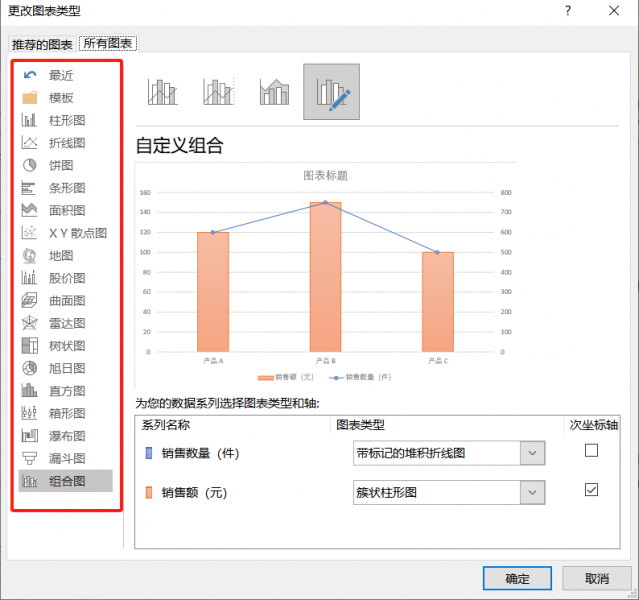Switch to the 所有图表 tab
This screenshot has height=600, width=639.
click(x=108, y=43)
